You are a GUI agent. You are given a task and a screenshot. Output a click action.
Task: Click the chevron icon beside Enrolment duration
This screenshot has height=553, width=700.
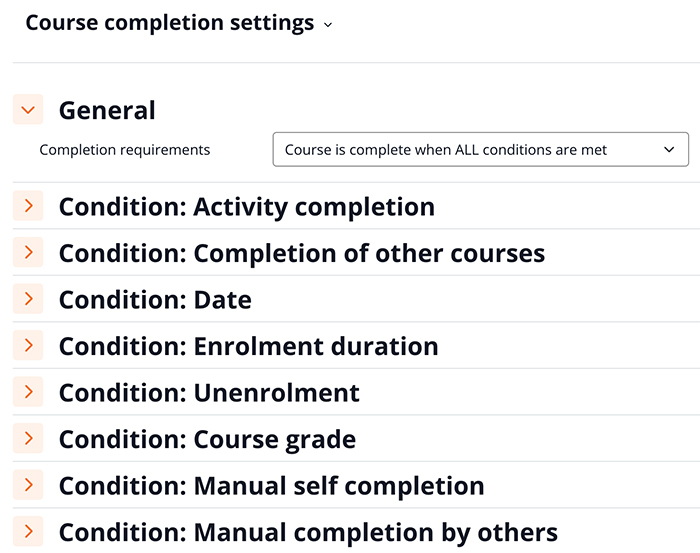(x=28, y=346)
